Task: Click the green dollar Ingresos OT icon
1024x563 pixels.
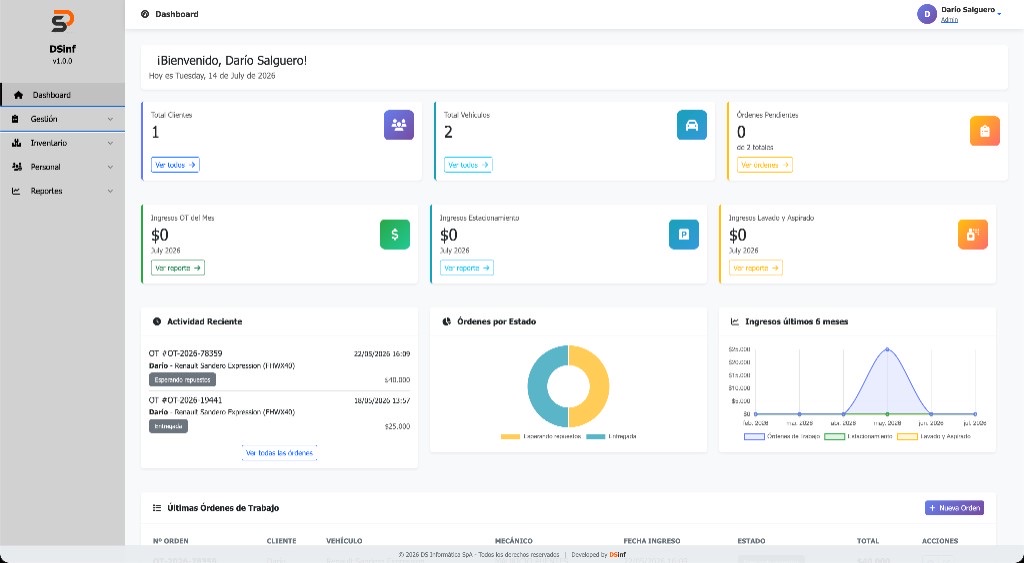Action: (x=394, y=234)
